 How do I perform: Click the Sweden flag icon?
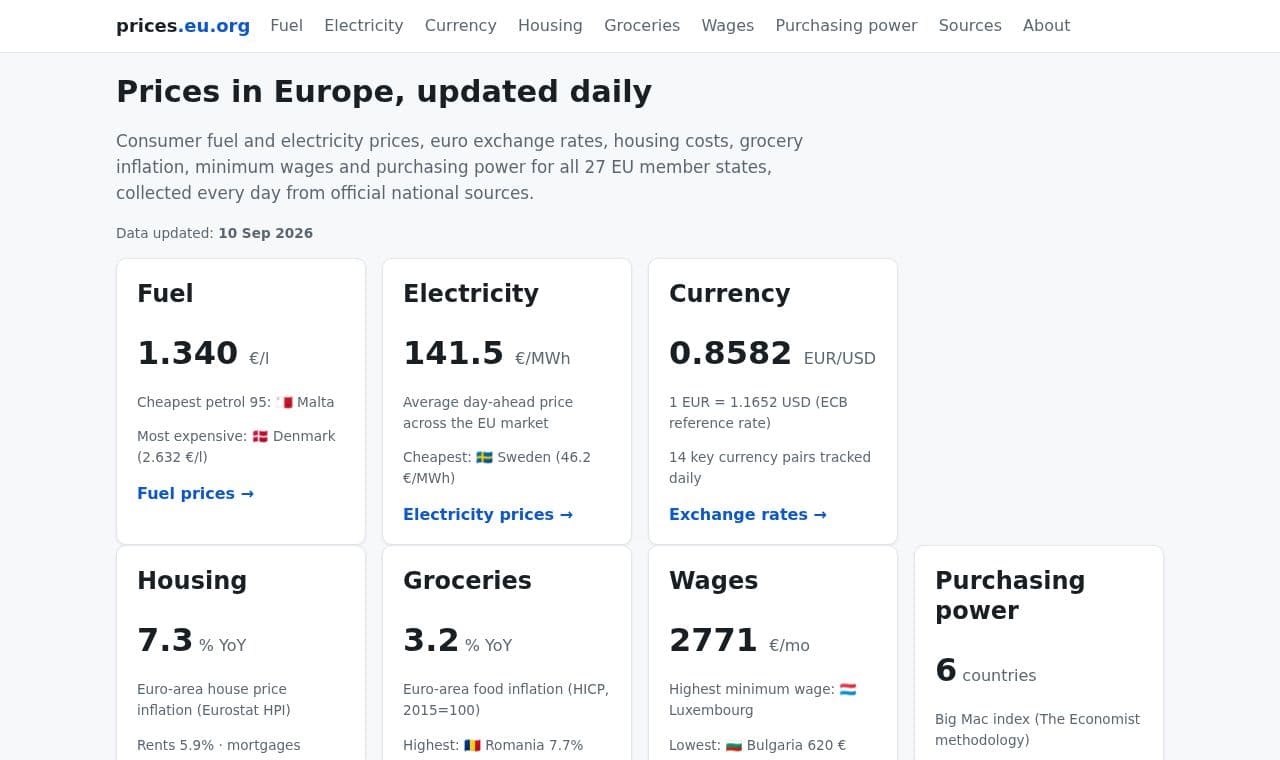point(484,457)
